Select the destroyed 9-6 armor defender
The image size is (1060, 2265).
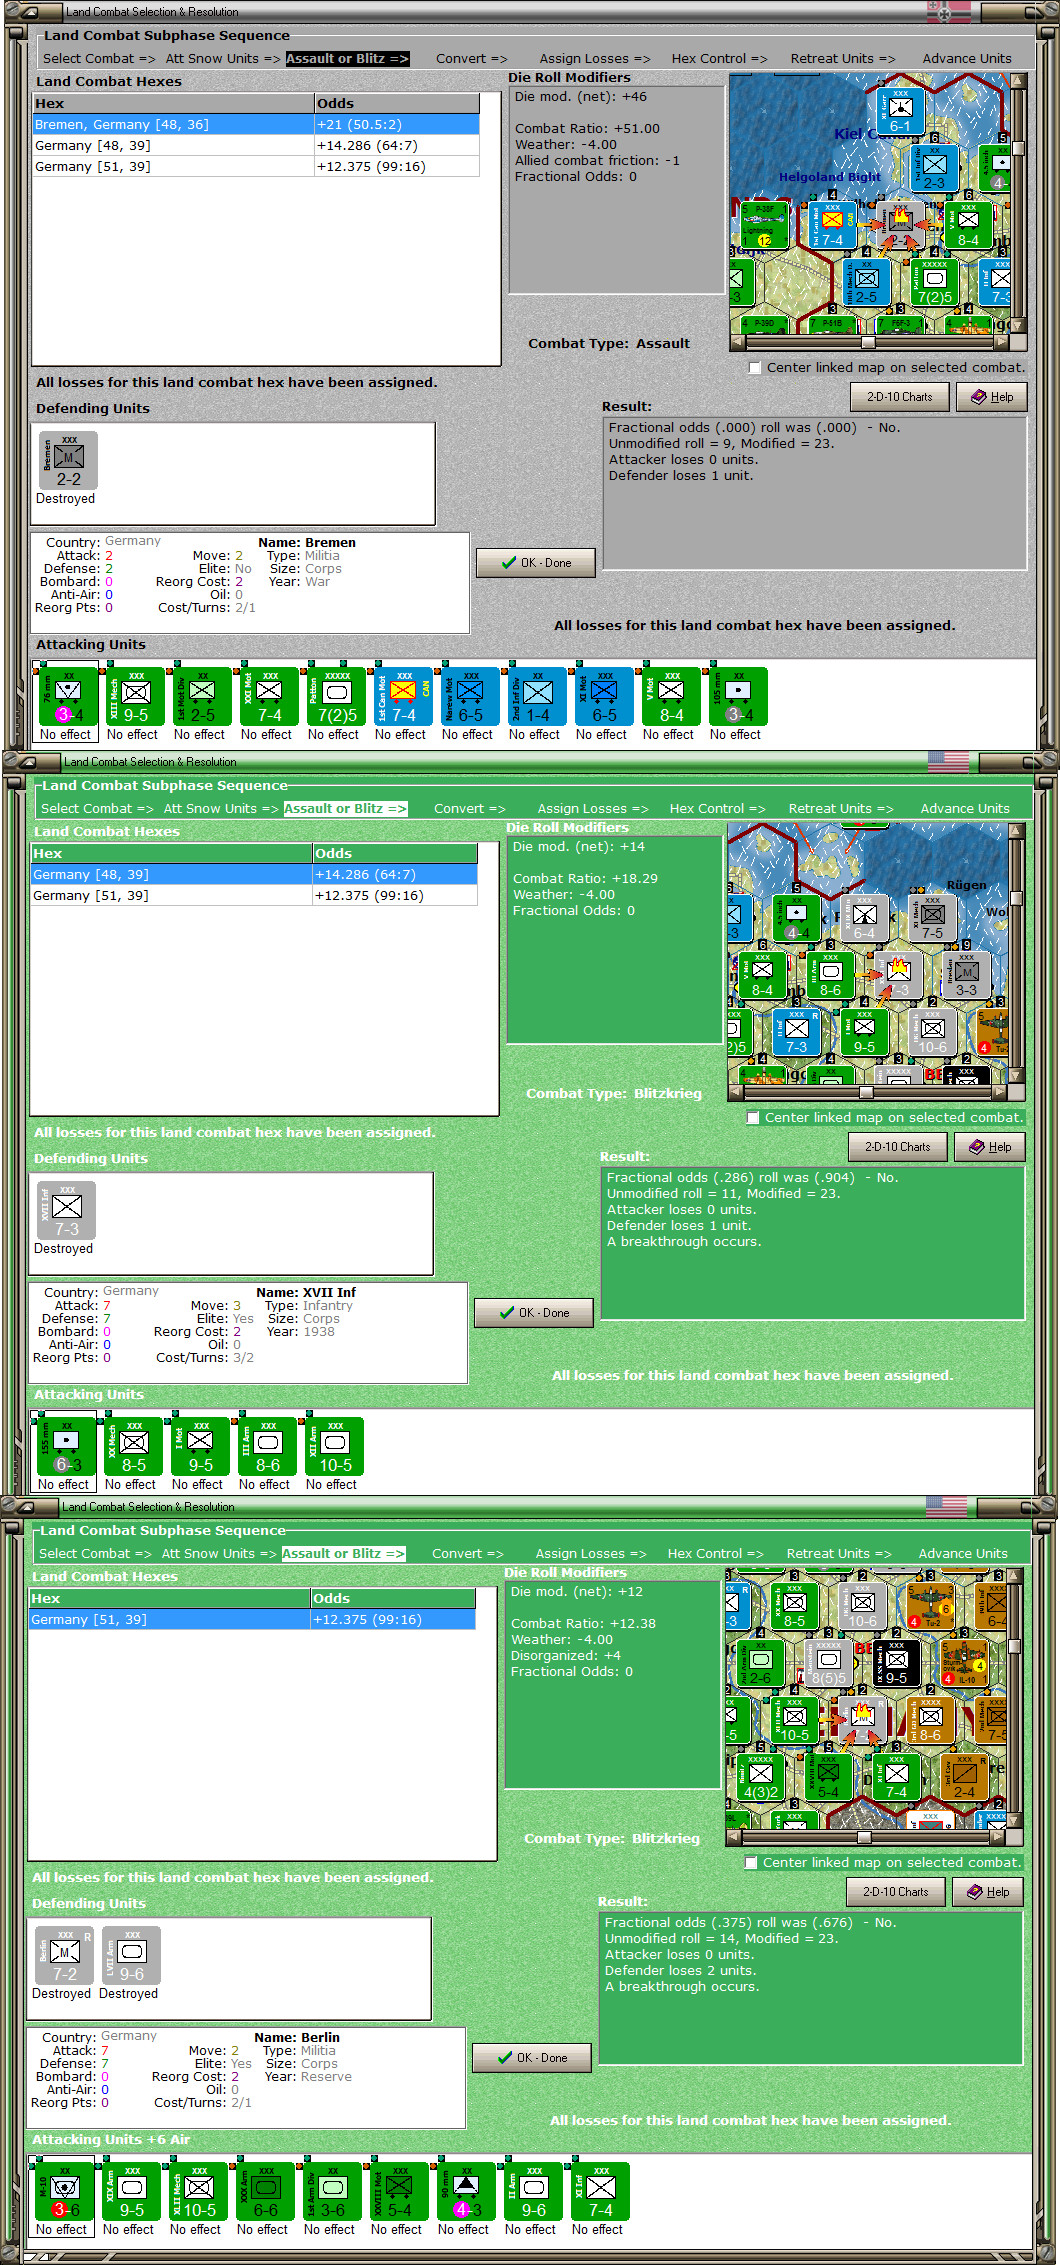132,1955
